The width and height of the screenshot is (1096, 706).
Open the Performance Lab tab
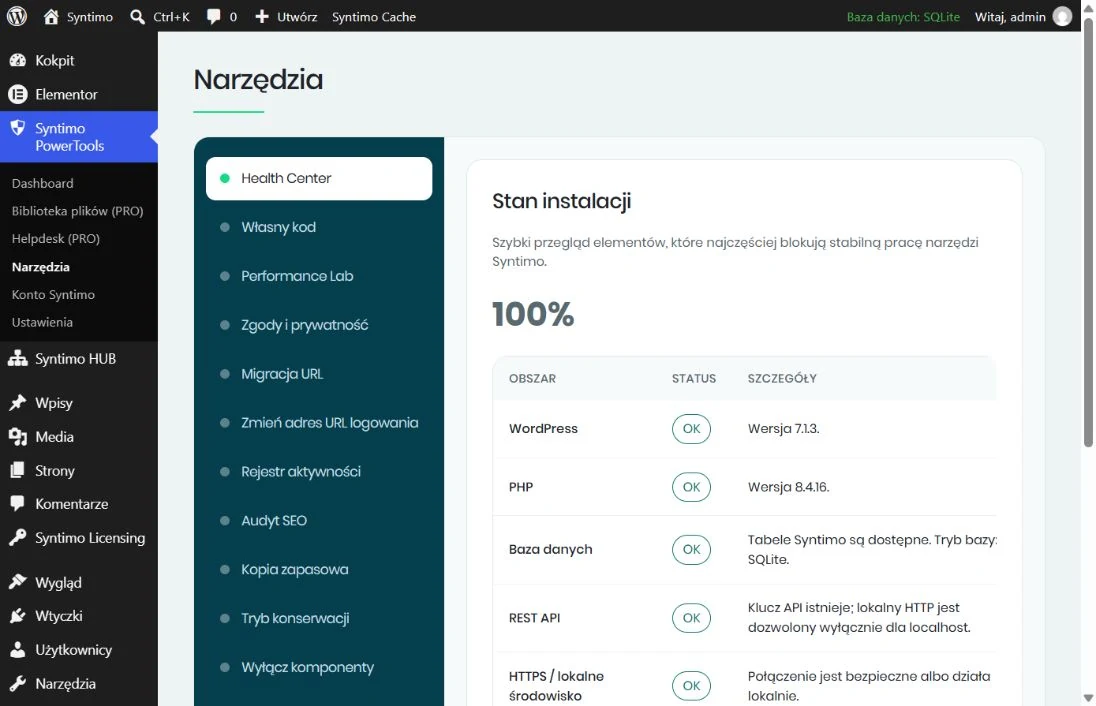(319, 276)
